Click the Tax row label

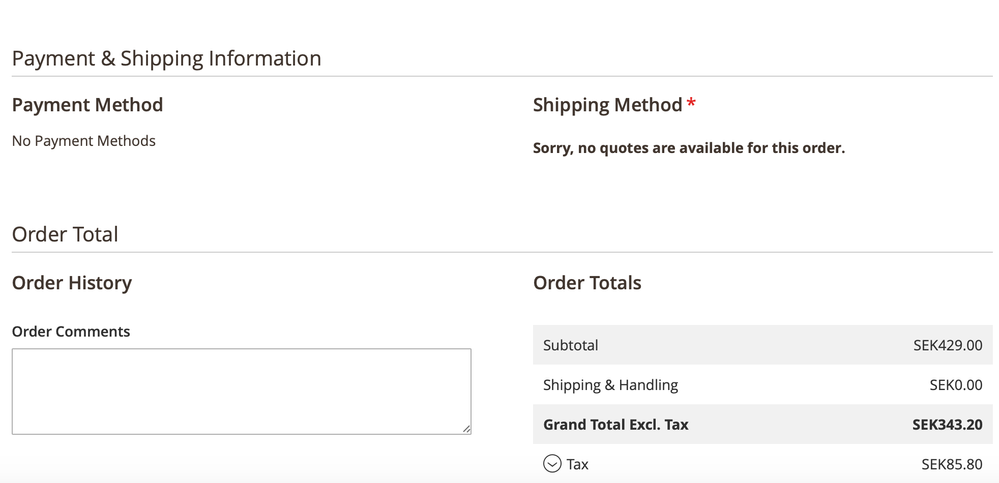[577, 464]
